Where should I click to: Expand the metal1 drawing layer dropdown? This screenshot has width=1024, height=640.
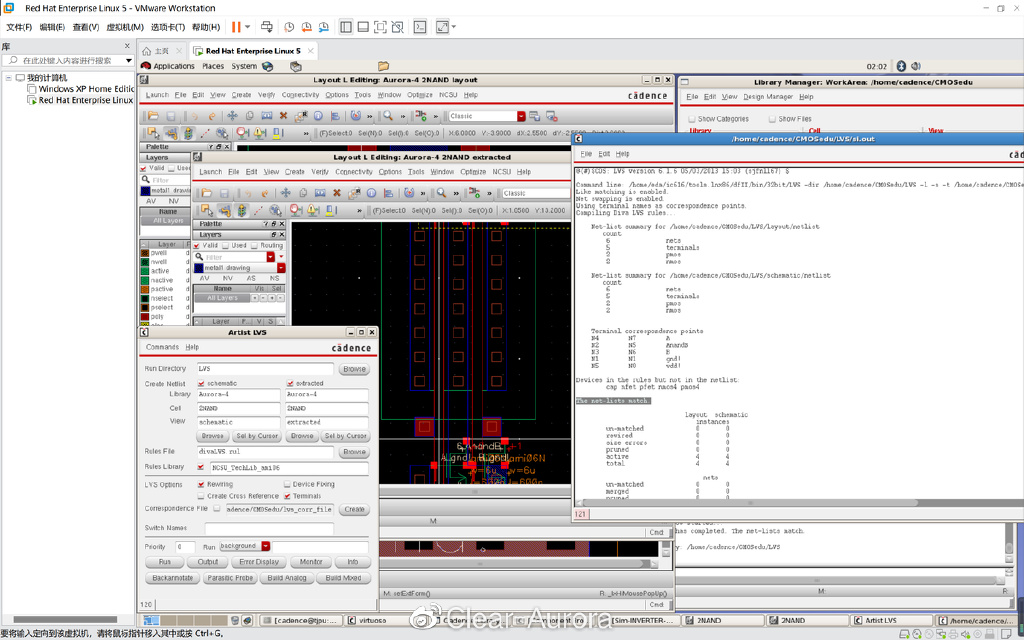pyautogui.click(x=281, y=268)
